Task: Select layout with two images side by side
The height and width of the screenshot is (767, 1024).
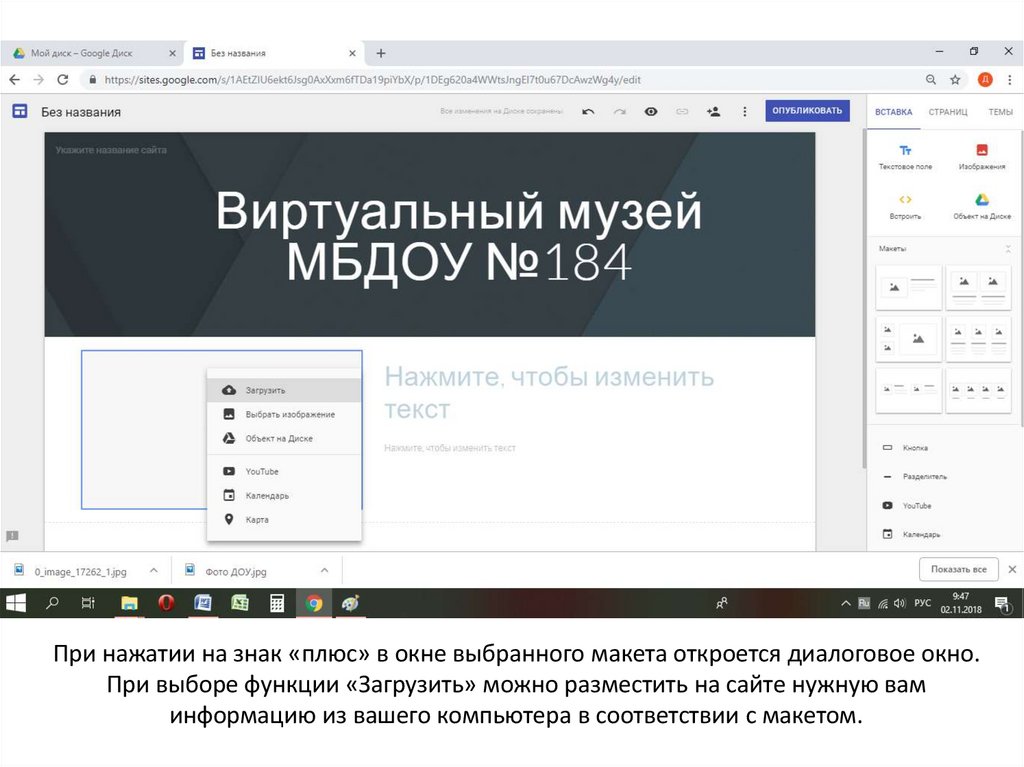Action: coord(978,286)
